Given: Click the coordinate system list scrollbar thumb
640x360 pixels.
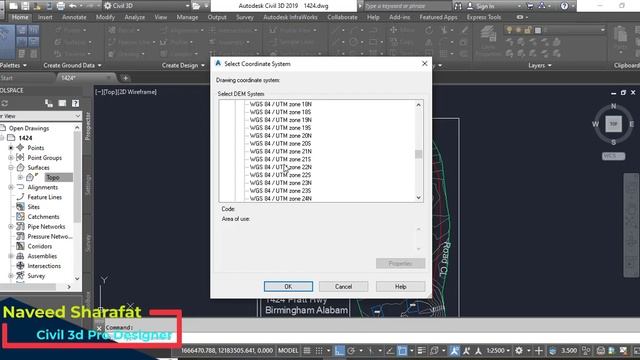Looking at the screenshot, I should tap(418, 154).
